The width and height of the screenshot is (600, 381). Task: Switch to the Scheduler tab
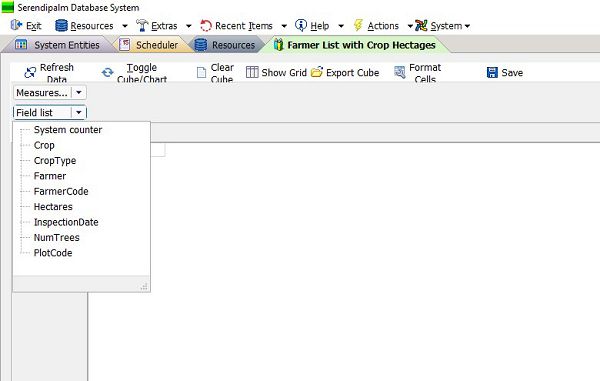[149, 45]
